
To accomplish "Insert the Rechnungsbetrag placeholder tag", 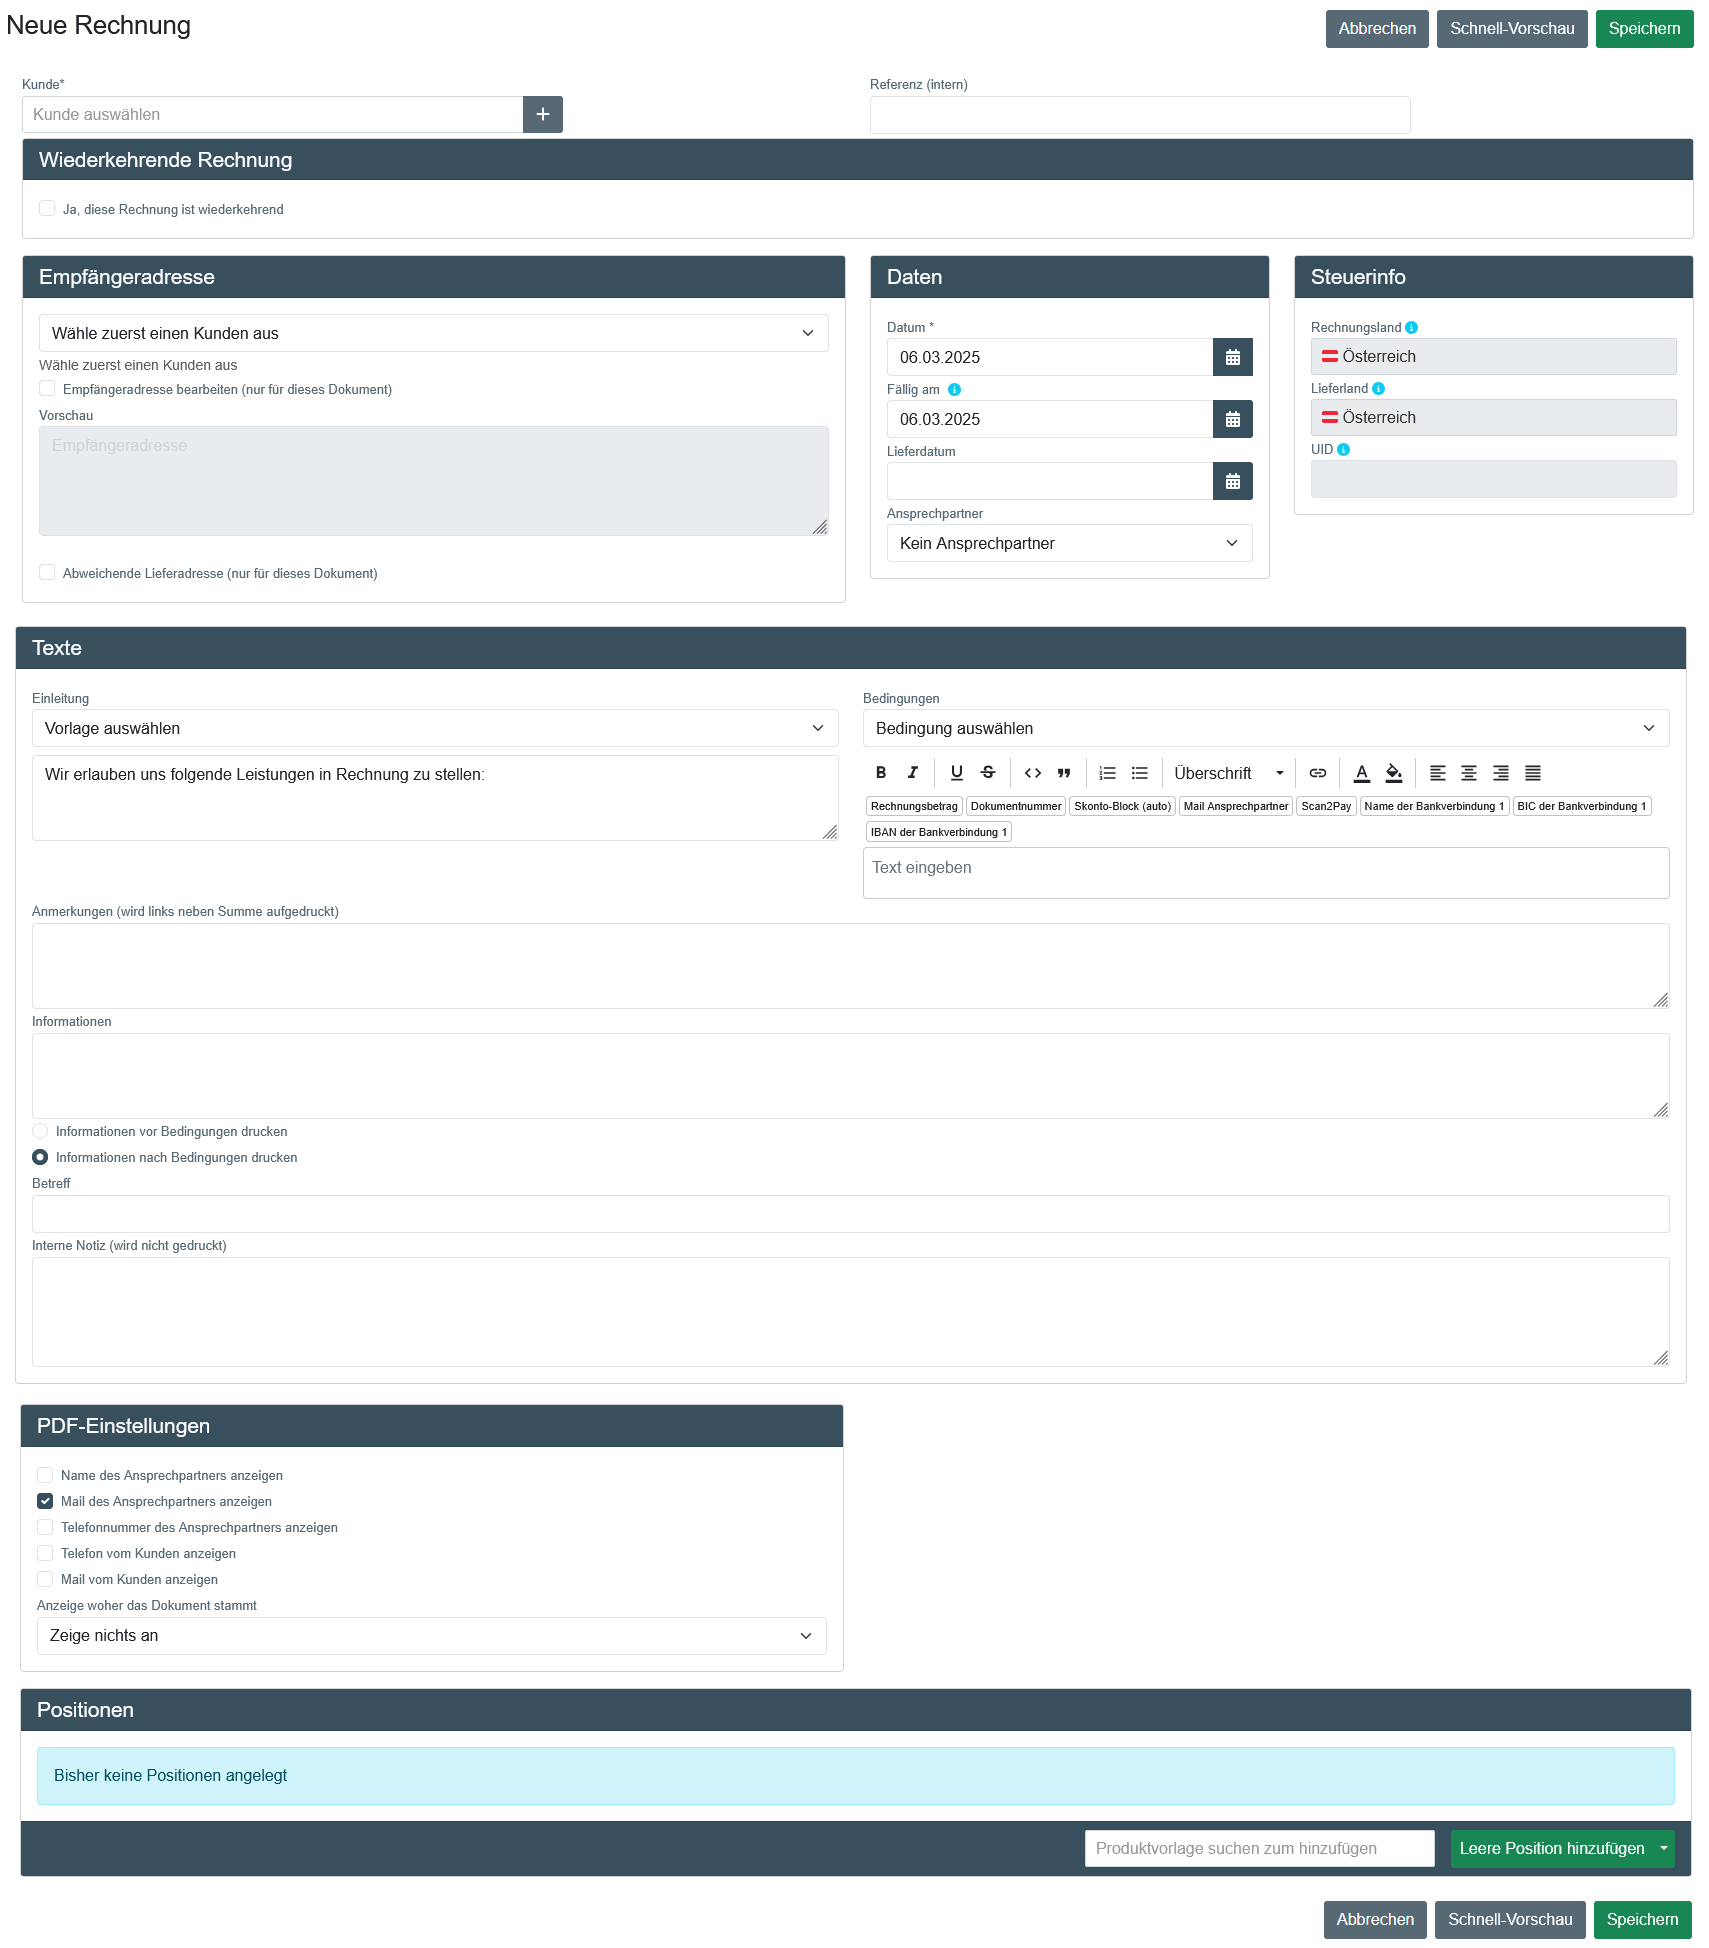I will pyautogui.click(x=913, y=806).
